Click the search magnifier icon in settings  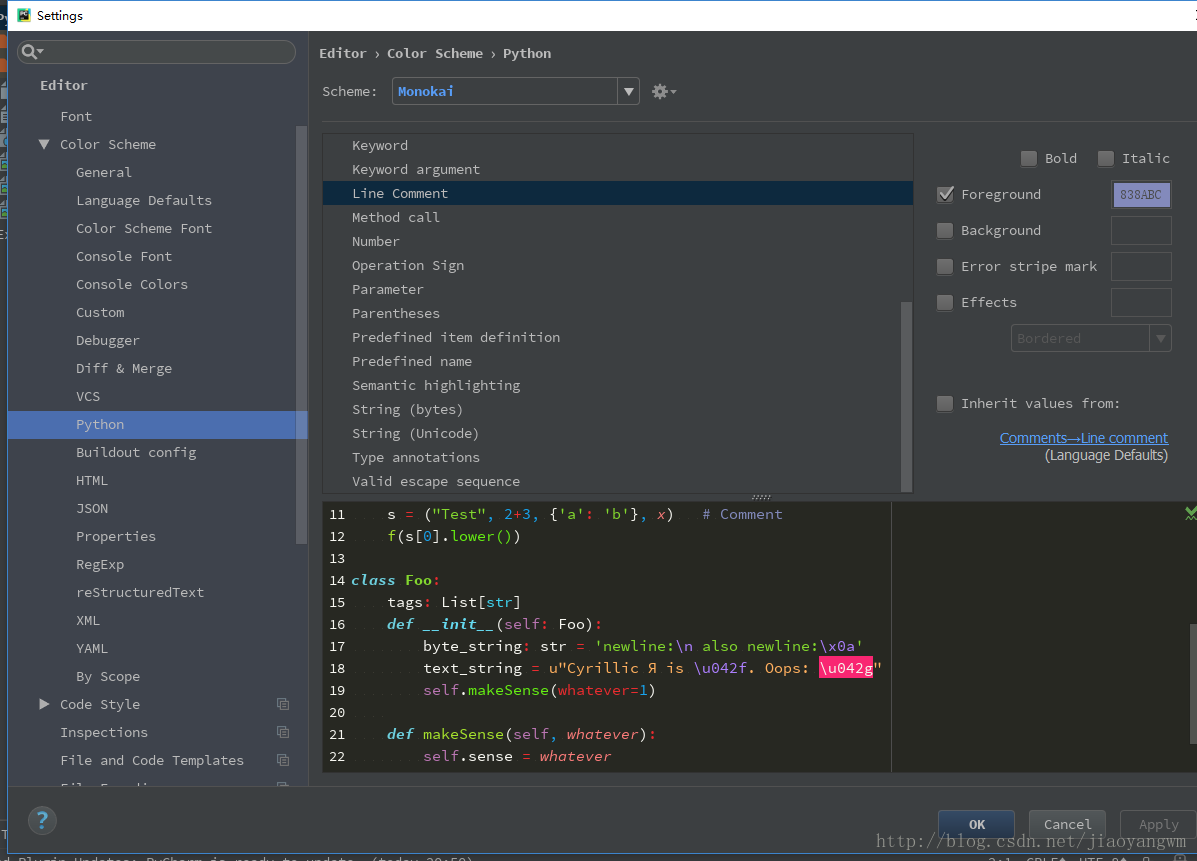coord(29,52)
